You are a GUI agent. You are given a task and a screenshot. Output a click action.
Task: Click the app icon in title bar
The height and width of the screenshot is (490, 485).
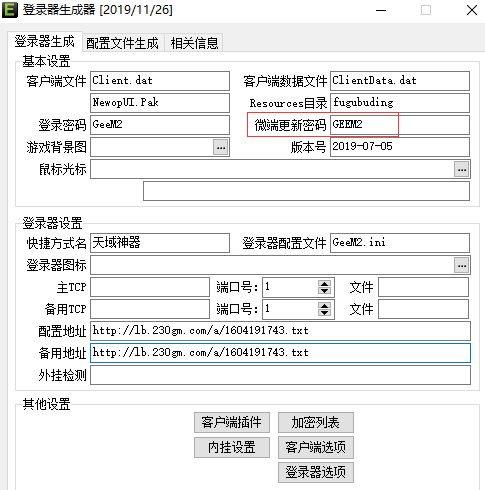[9, 10]
